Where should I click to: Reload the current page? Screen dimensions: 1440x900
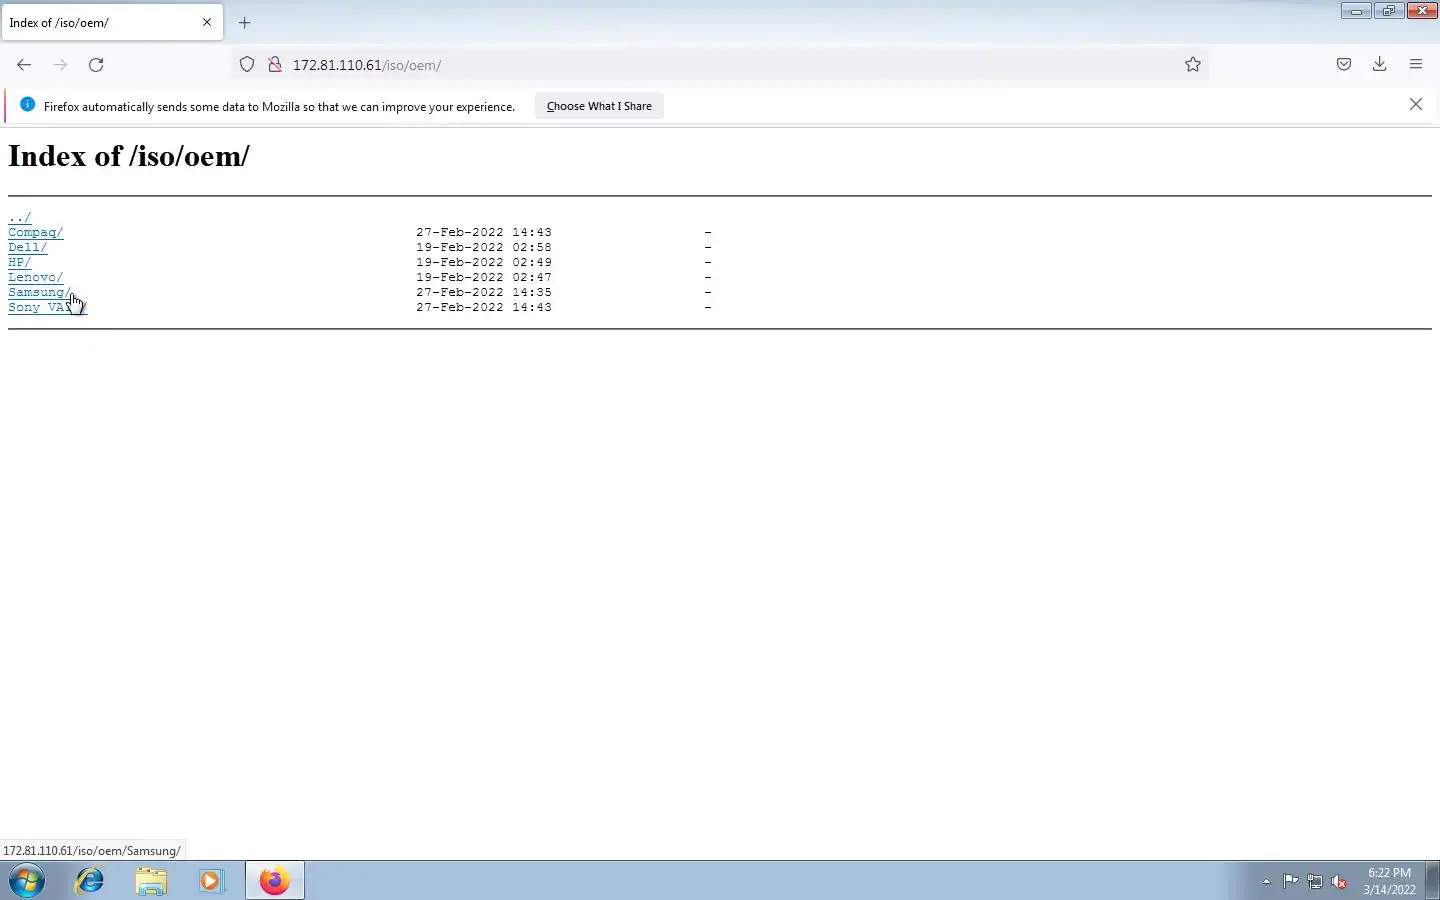[96, 65]
